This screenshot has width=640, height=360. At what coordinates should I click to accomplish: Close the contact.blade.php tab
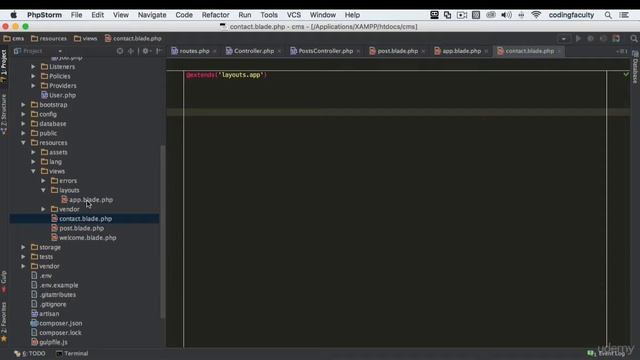pyautogui.click(x=559, y=51)
